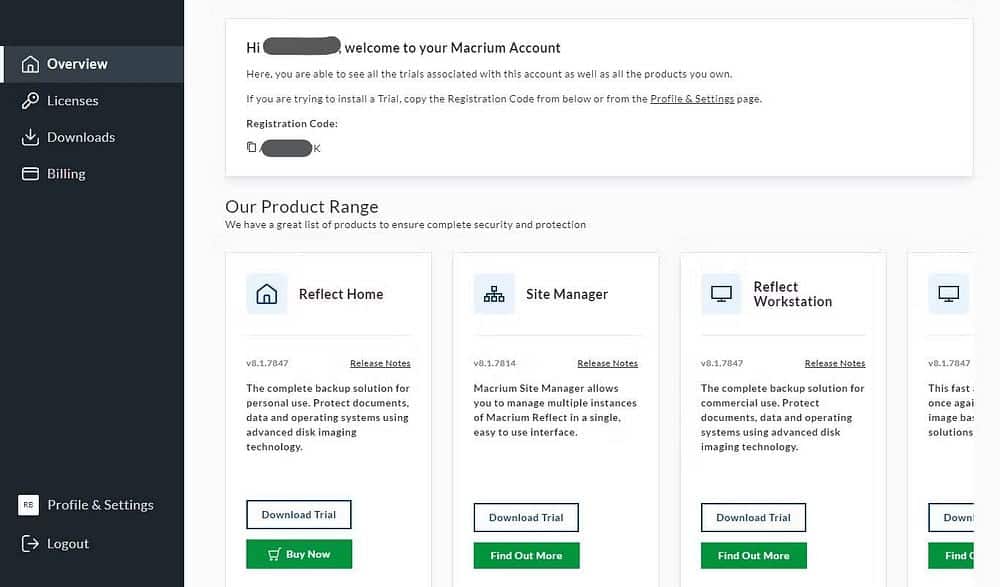The width and height of the screenshot is (1000, 587).
Task: Click the Profile & Settings avatar icon
Action: pyautogui.click(x=28, y=505)
